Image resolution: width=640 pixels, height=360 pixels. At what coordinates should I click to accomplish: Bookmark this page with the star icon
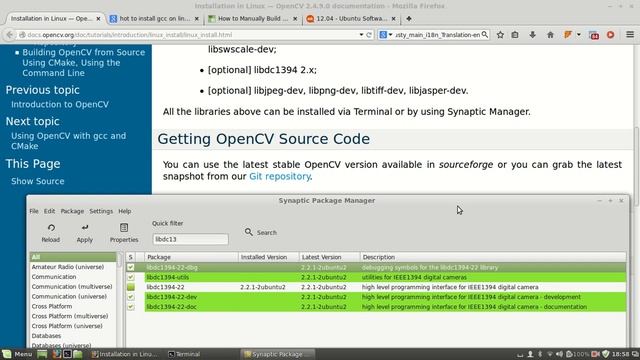tap(500, 35)
